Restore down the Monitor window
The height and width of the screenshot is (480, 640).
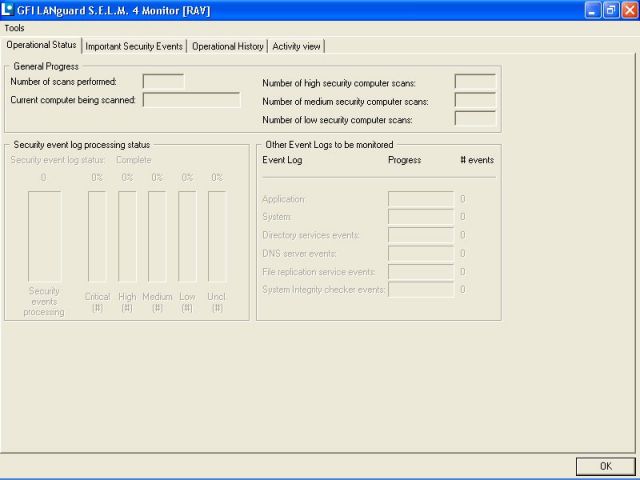611,10
